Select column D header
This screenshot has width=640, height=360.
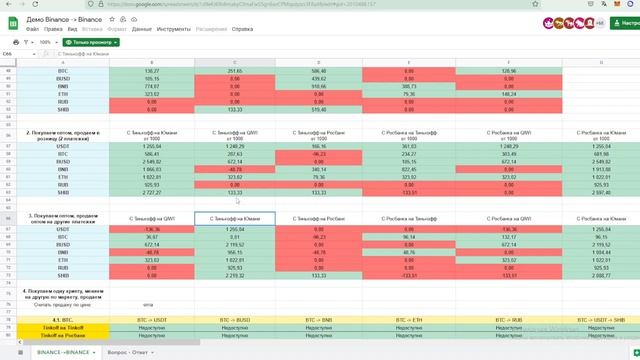[x=318, y=62]
